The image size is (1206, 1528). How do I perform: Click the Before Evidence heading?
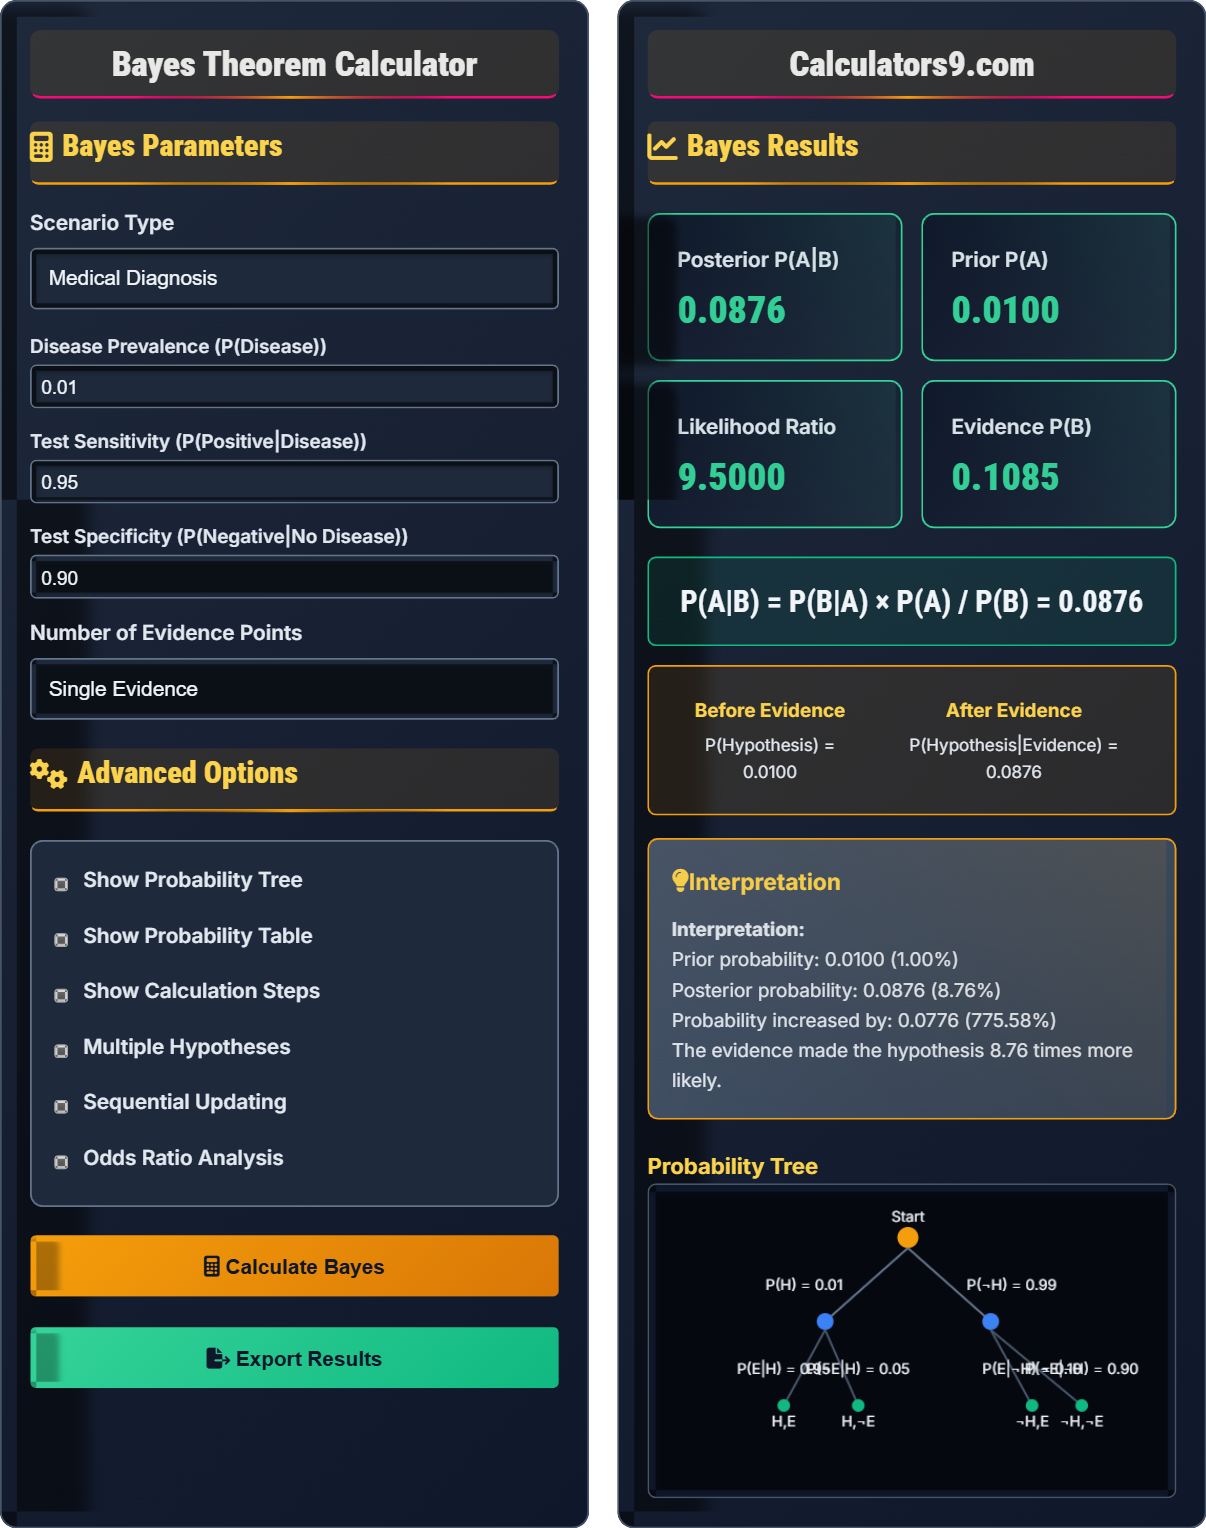tap(770, 710)
